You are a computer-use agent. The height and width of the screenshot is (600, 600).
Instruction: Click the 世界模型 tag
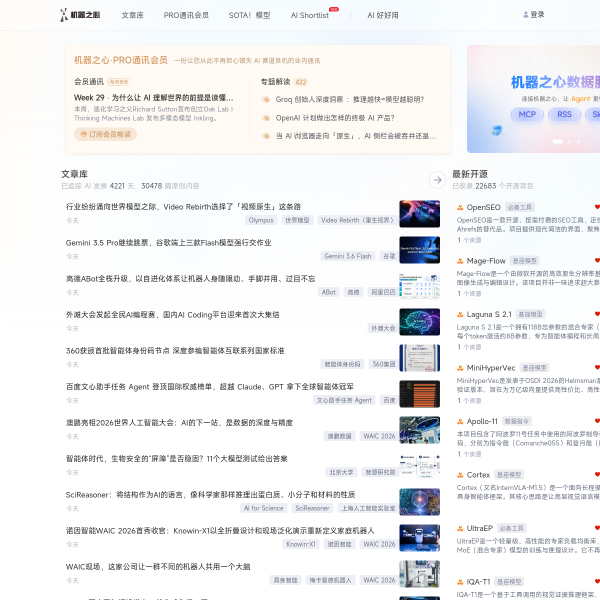coord(297,220)
